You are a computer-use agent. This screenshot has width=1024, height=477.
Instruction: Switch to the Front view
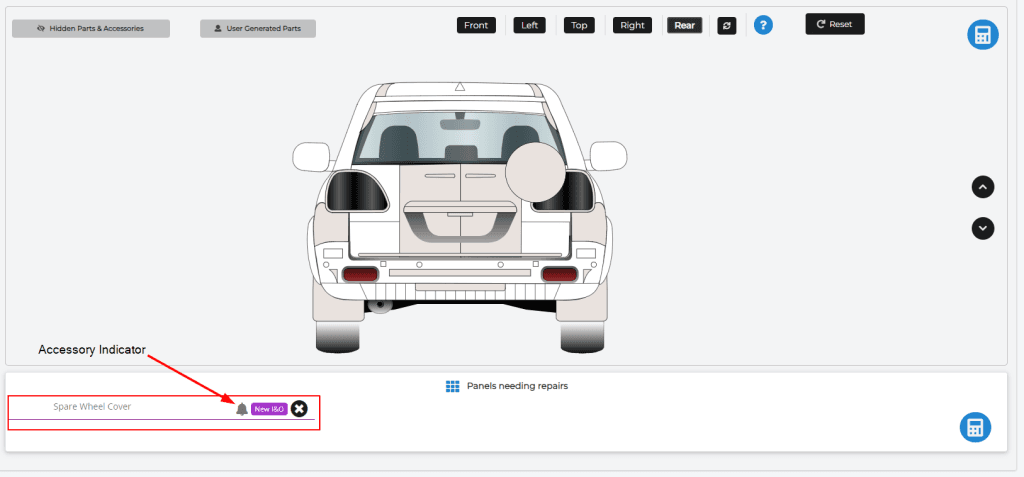coord(476,25)
